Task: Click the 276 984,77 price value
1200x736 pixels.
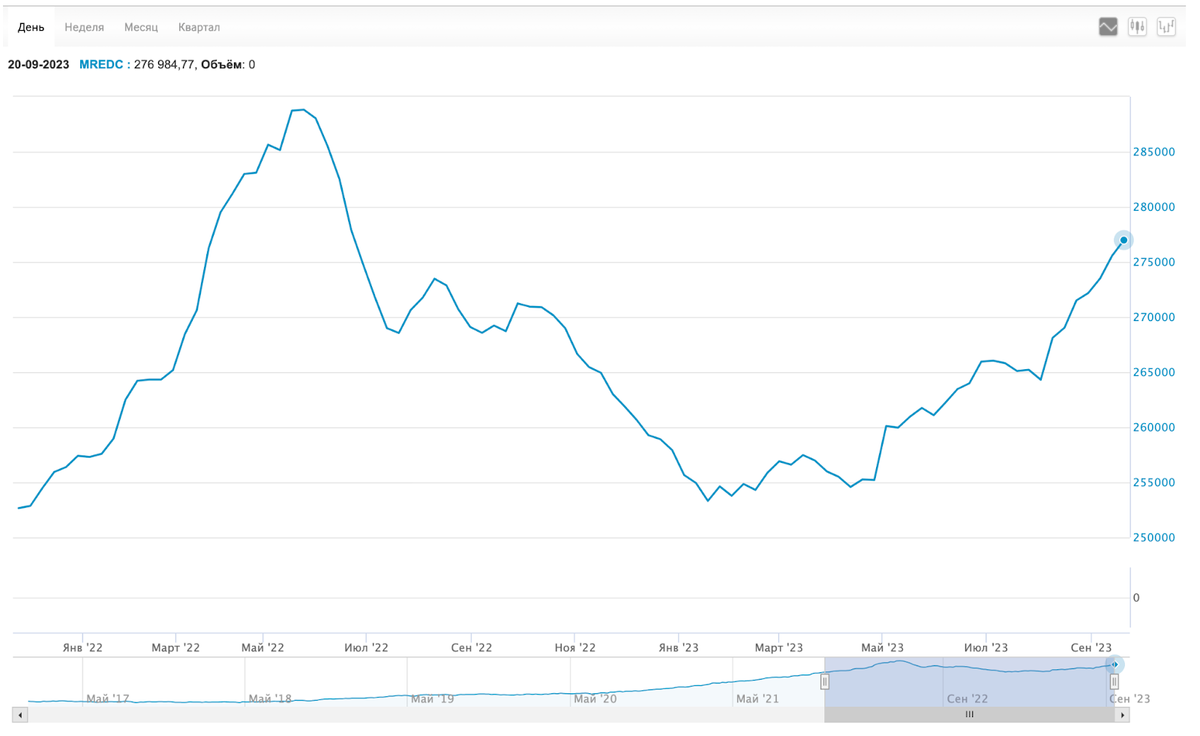Action: tap(164, 64)
